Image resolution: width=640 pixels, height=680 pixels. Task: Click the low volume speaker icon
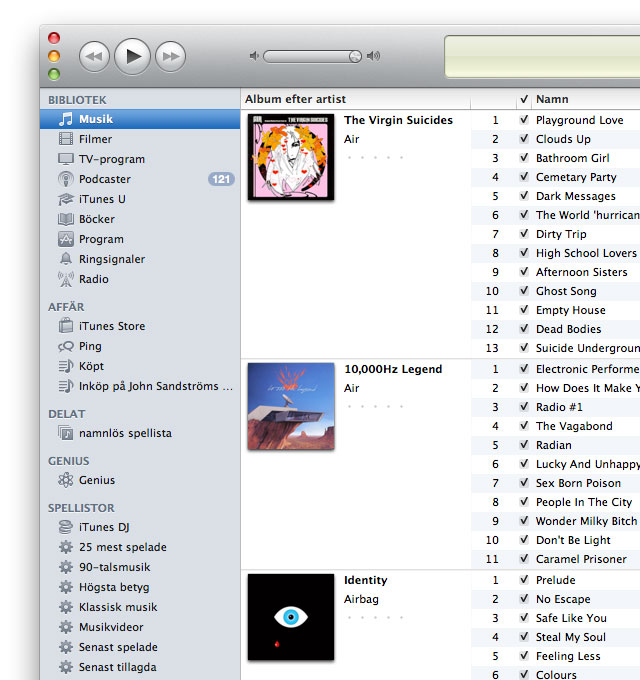click(x=254, y=56)
